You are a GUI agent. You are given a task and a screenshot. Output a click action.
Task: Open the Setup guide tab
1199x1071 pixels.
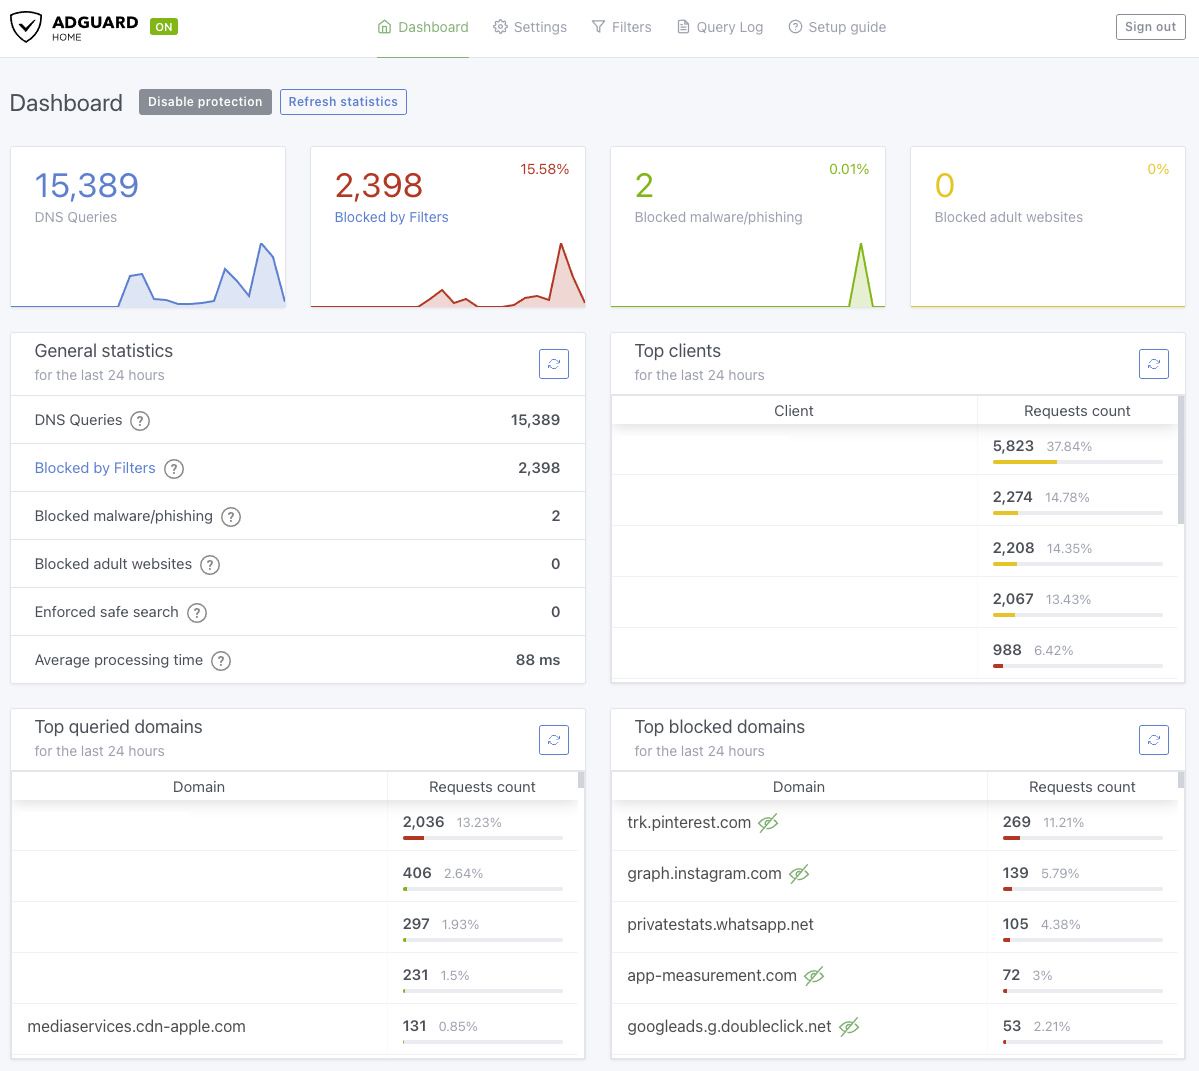click(837, 27)
